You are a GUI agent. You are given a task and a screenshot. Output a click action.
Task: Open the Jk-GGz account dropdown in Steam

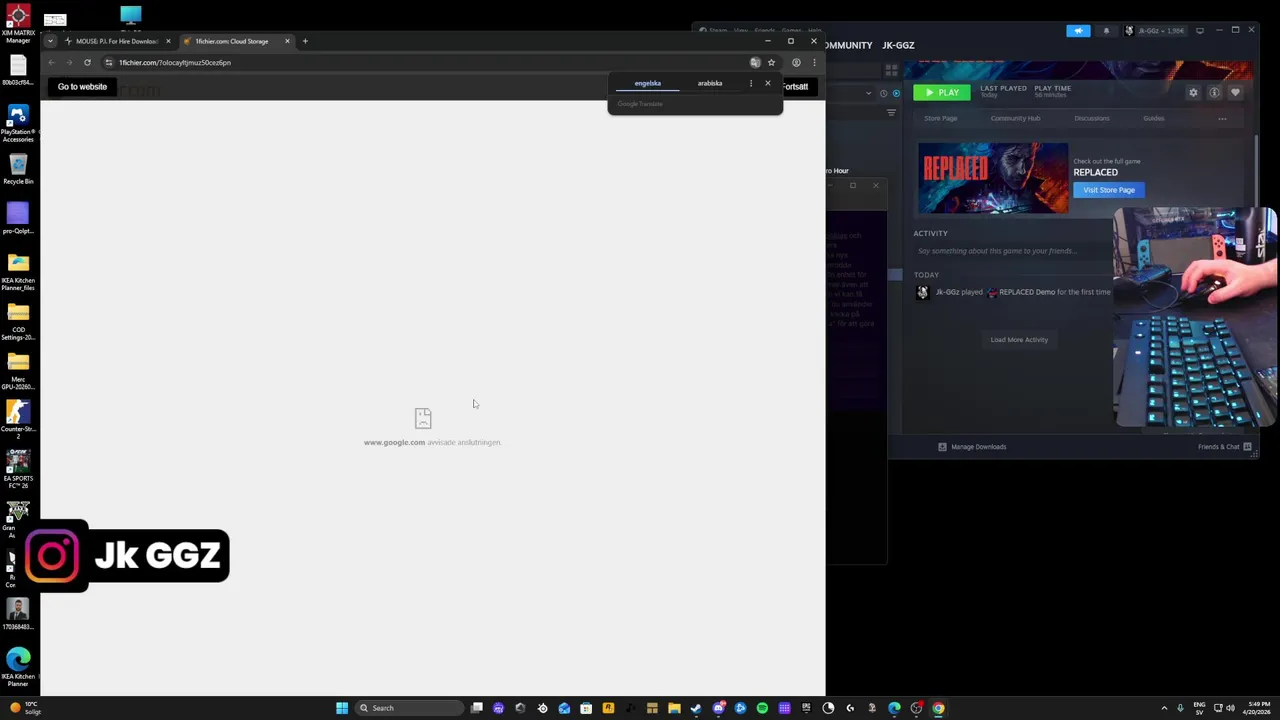click(x=1156, y=31)
